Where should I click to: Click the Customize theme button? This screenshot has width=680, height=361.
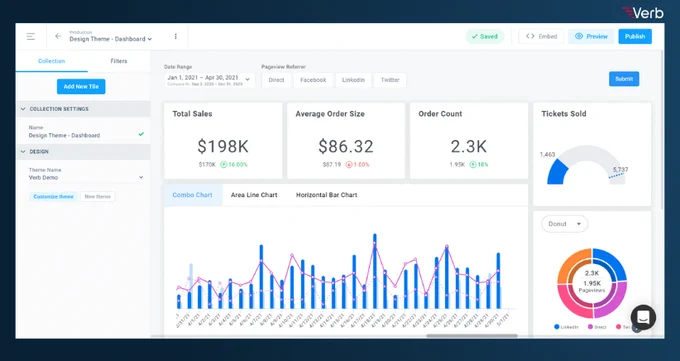[x=53, y=197]
